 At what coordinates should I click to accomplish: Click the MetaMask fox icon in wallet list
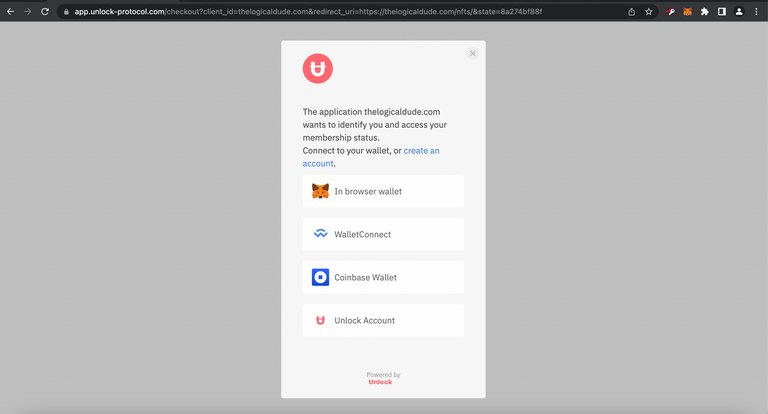(320, 191)
